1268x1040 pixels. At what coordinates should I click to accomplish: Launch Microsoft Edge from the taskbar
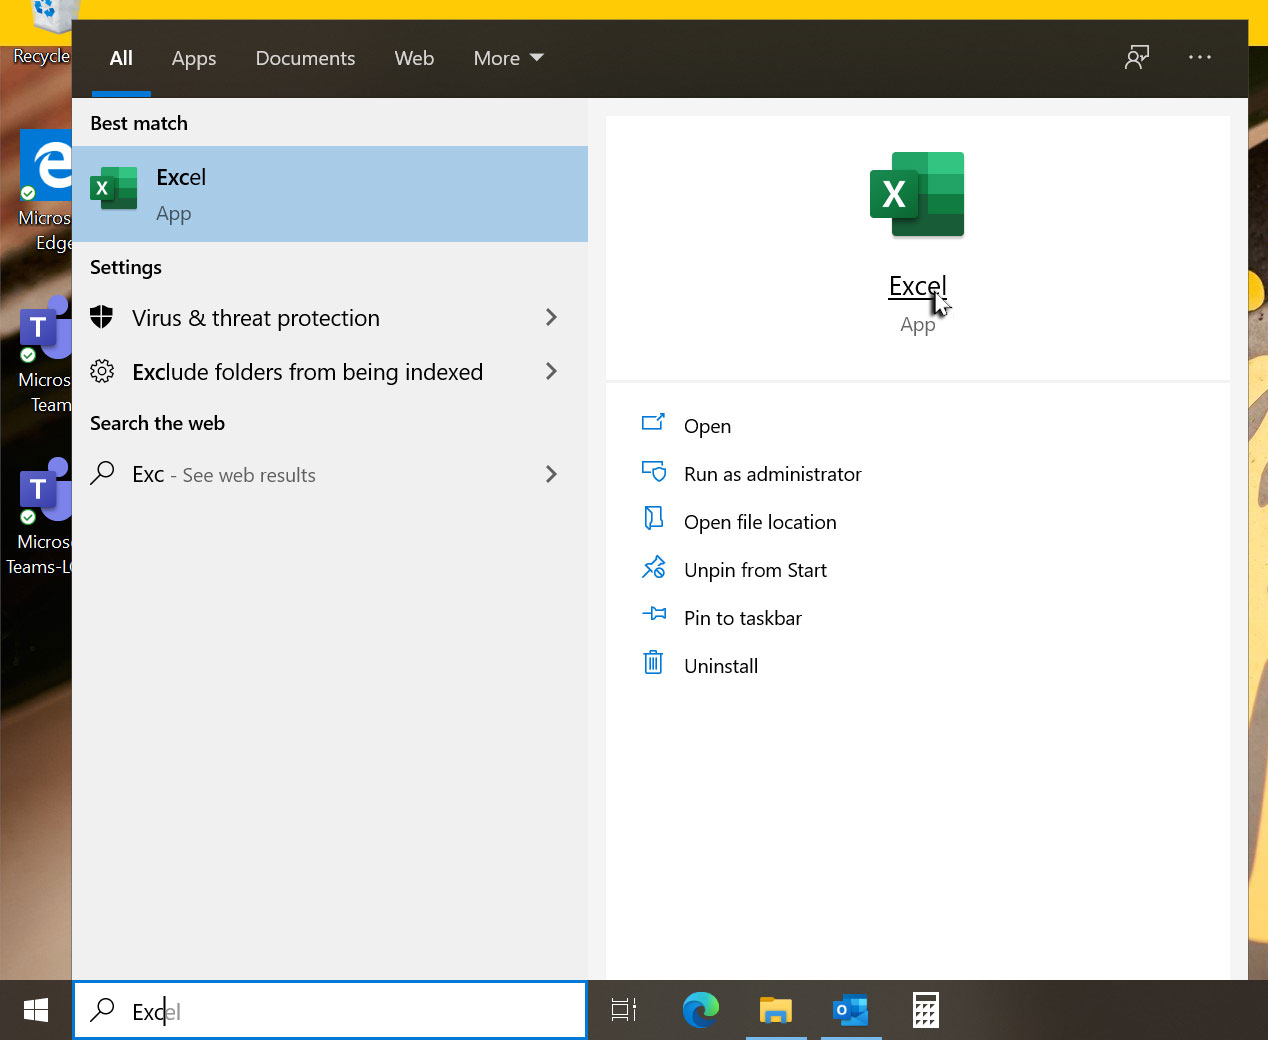click(x=700, y=1010)
